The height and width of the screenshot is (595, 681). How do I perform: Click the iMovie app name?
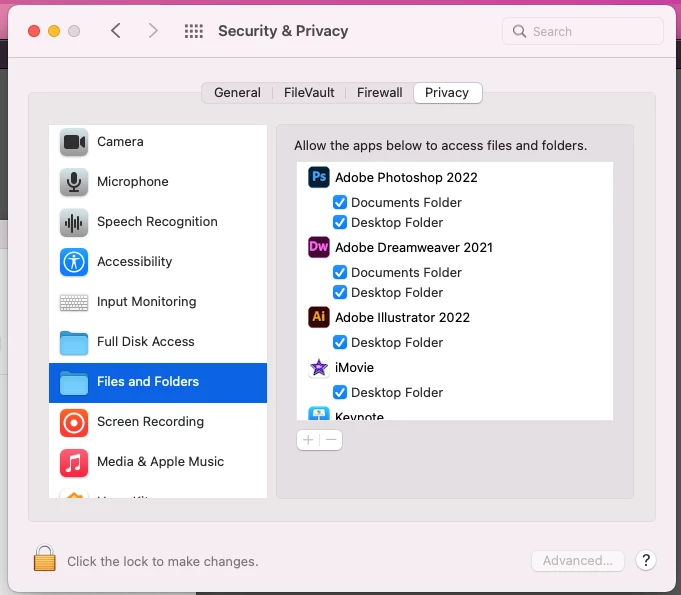tap(354, 367)
